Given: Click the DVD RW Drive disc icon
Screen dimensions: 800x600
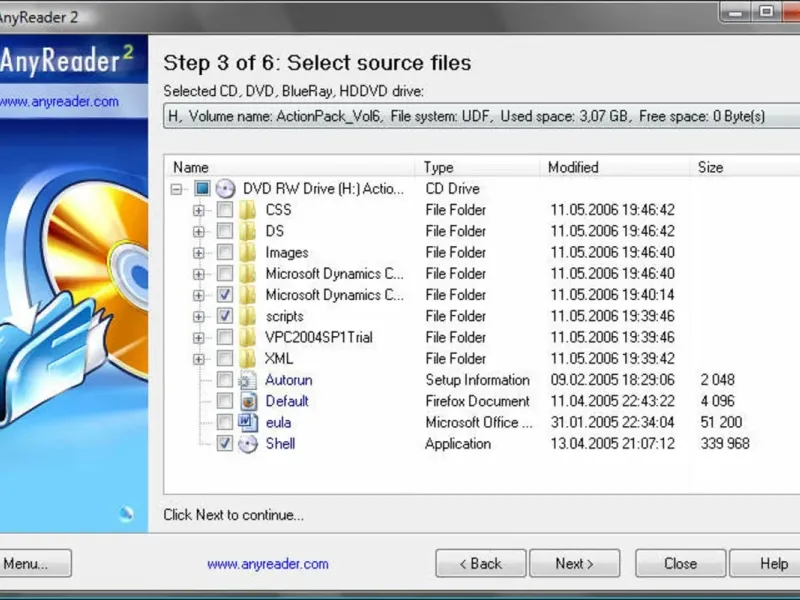Looking at the screenshot, I should click(x=225, y=189).
